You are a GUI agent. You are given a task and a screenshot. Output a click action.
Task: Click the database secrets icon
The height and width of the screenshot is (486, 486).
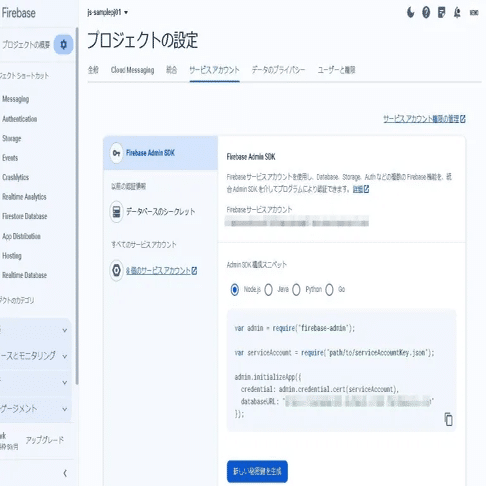coord(116,212)
